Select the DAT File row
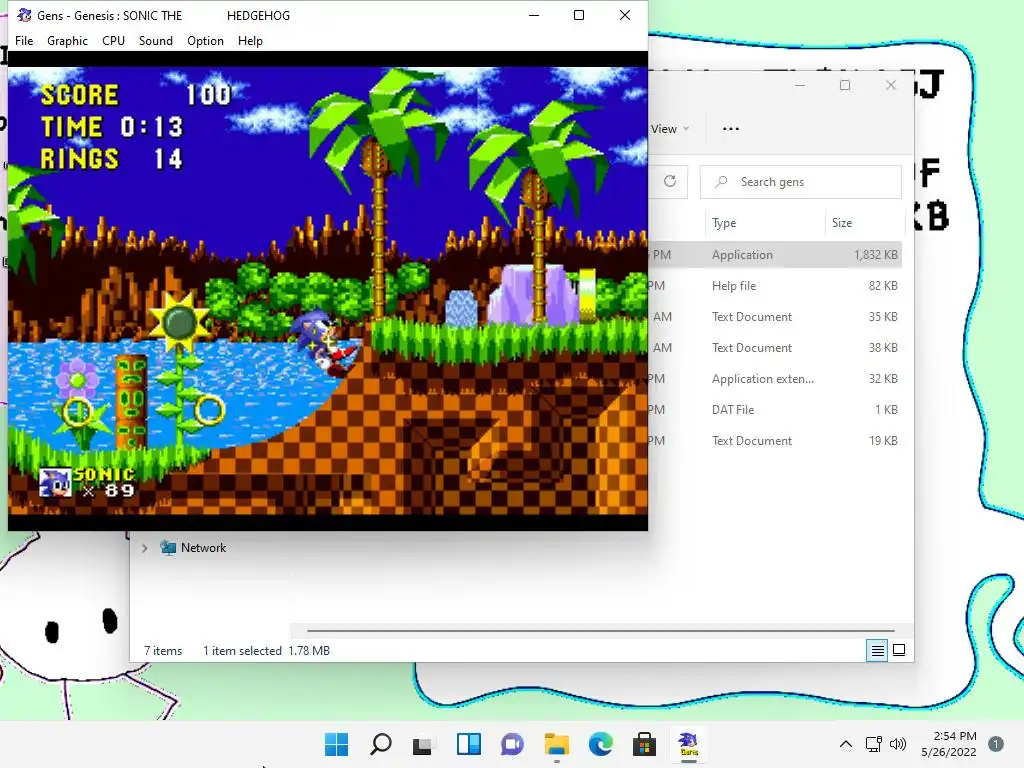Image resolution: width=1024 pixels, height=768 pixels. pos(776,409)
